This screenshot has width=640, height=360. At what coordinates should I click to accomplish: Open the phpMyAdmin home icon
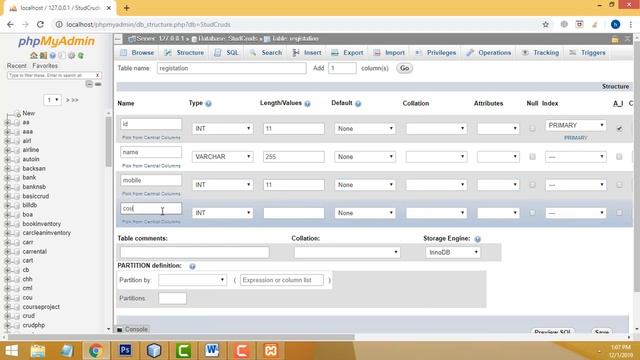(33, 56)
